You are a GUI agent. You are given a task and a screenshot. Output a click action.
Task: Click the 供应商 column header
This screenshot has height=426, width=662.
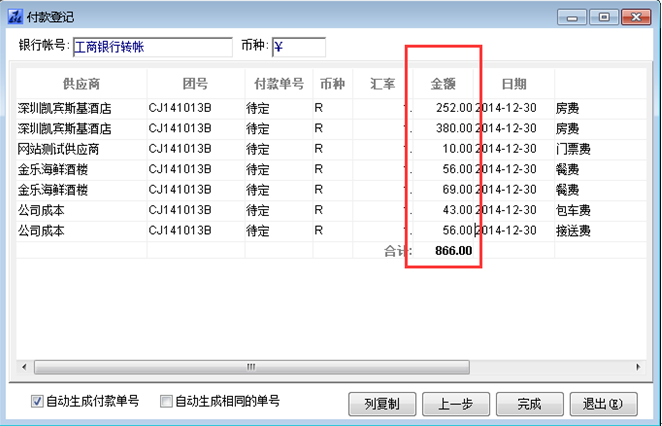click(81, 84)
